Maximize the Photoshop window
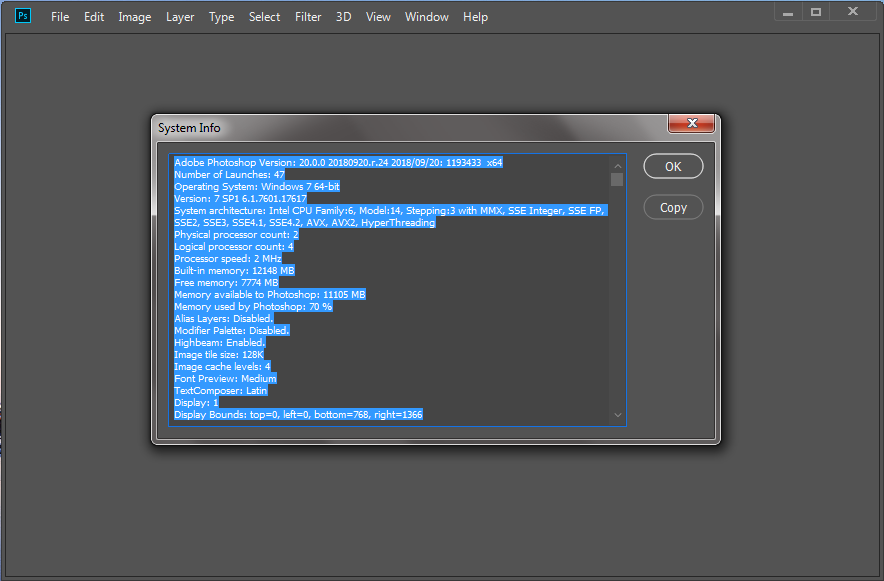 (x=816, y=12)
